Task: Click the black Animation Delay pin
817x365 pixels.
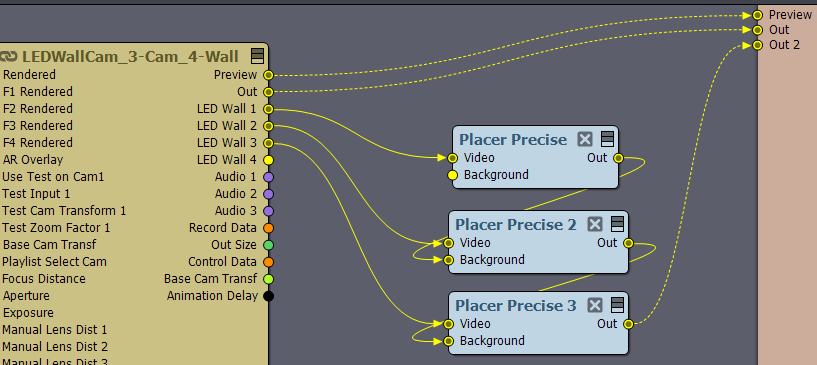Action: pyautogui.click(x=268, y=296)
